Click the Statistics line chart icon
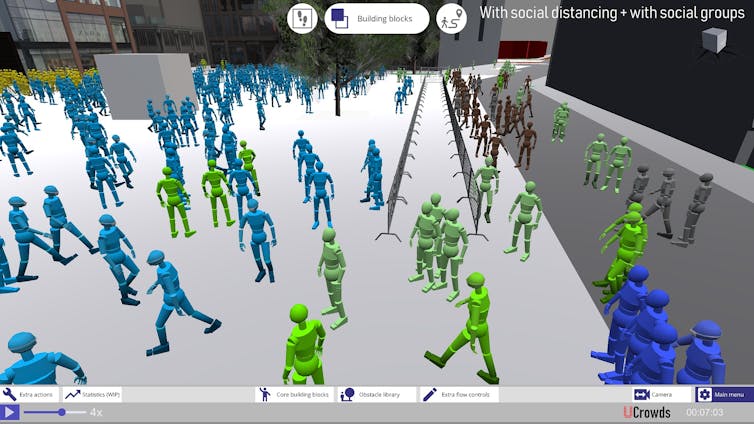The width and height of the screenshot is (754, 424). 72,395
